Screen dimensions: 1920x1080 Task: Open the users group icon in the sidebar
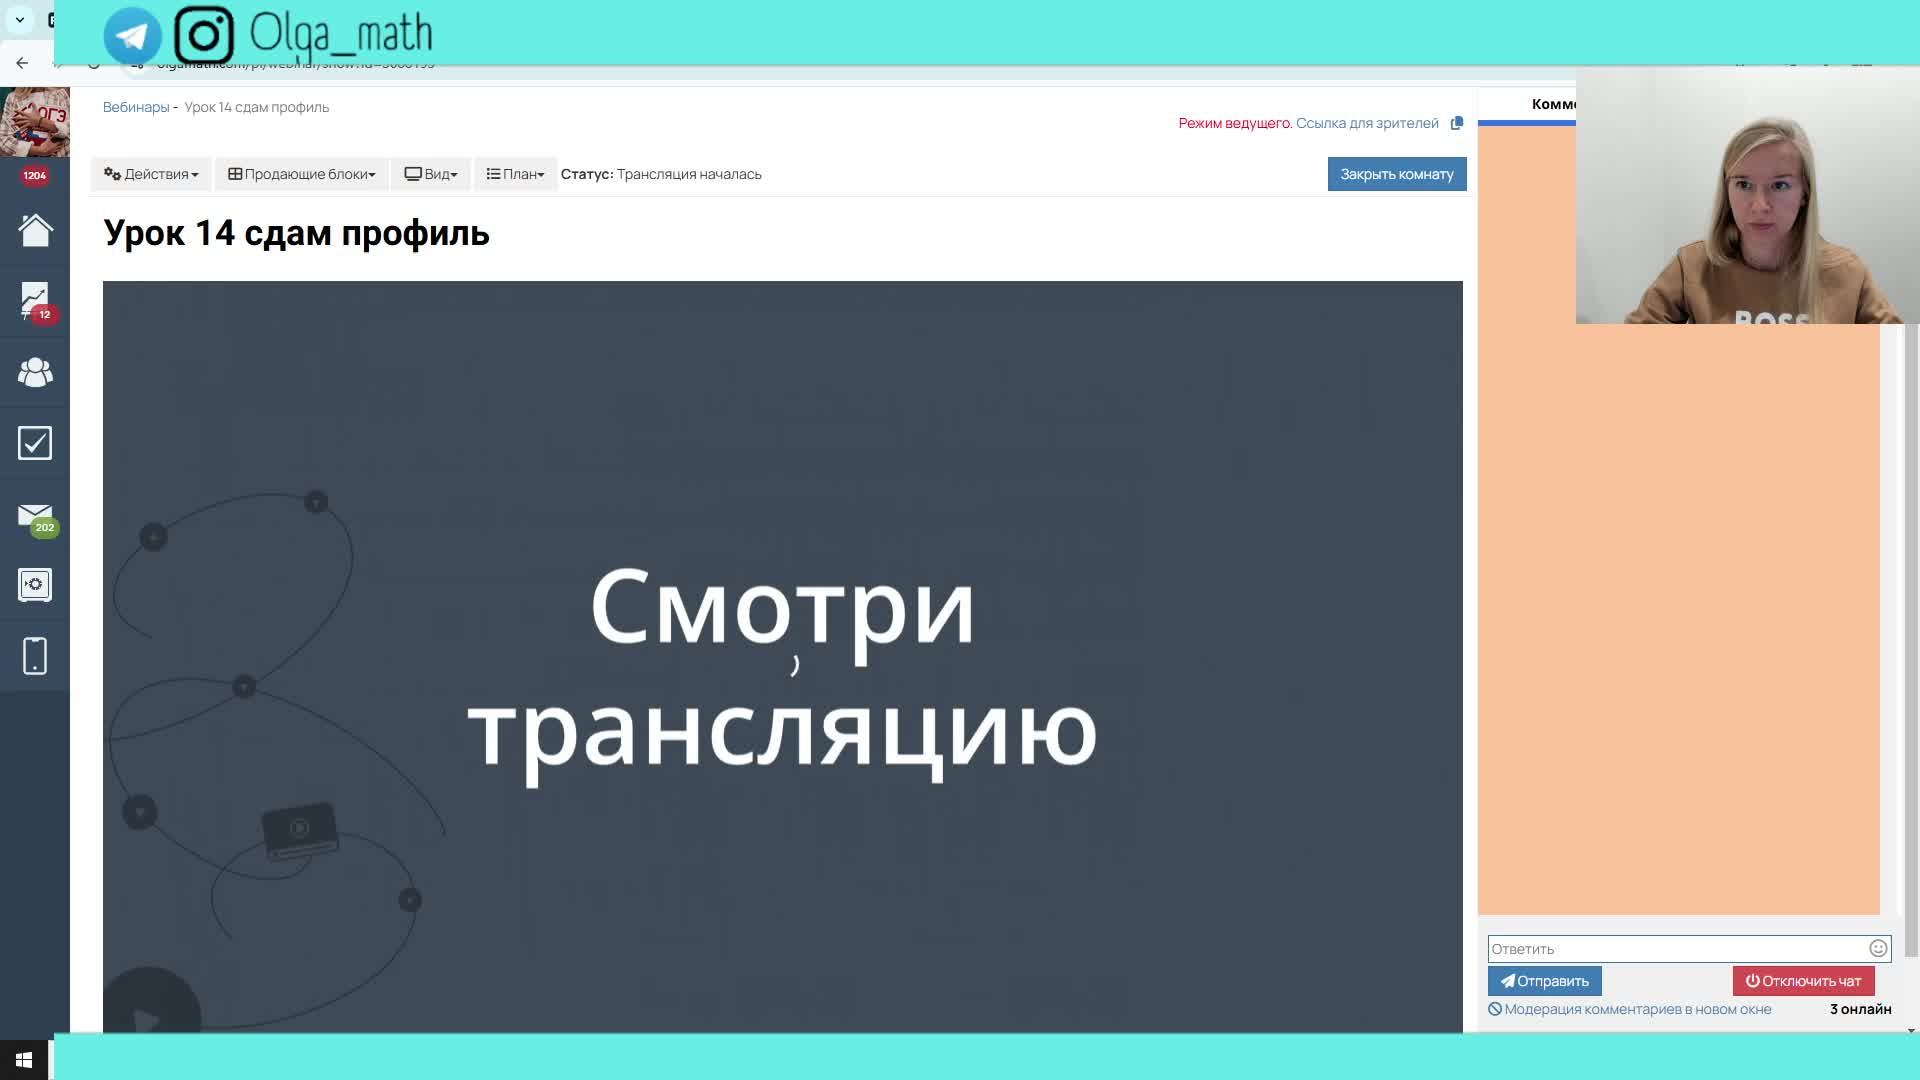click(x=35, y=372)
